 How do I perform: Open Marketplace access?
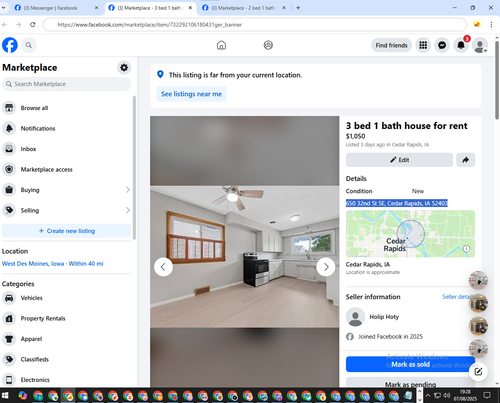(x=67, y=169)
